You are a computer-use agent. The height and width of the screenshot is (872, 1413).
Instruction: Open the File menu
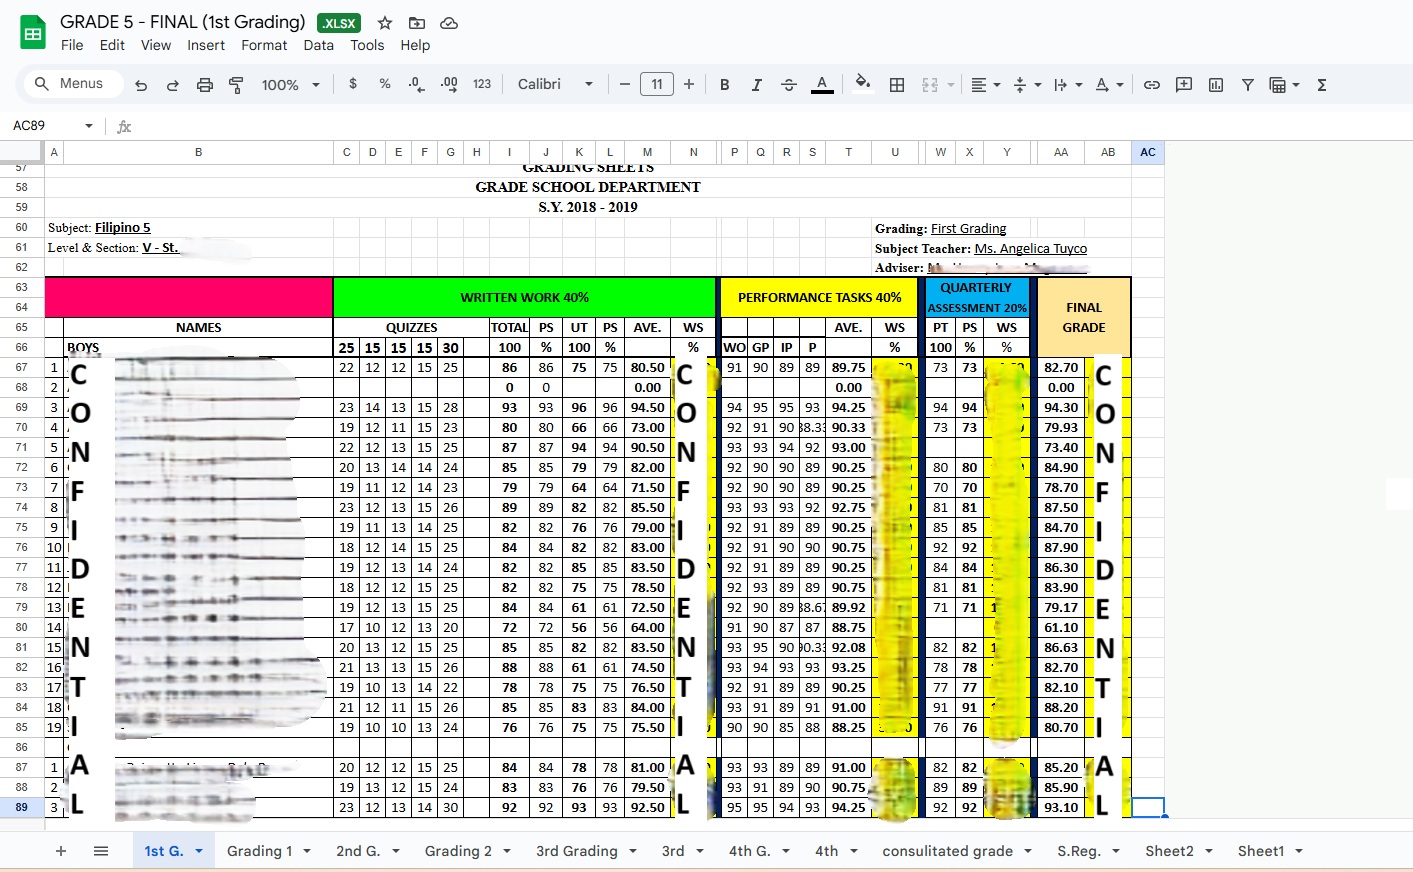tap(72, 45)
